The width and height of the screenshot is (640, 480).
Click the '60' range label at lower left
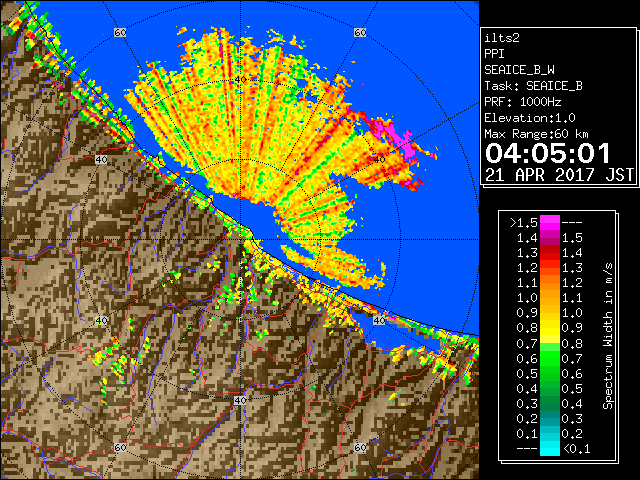tap(120, 447)
